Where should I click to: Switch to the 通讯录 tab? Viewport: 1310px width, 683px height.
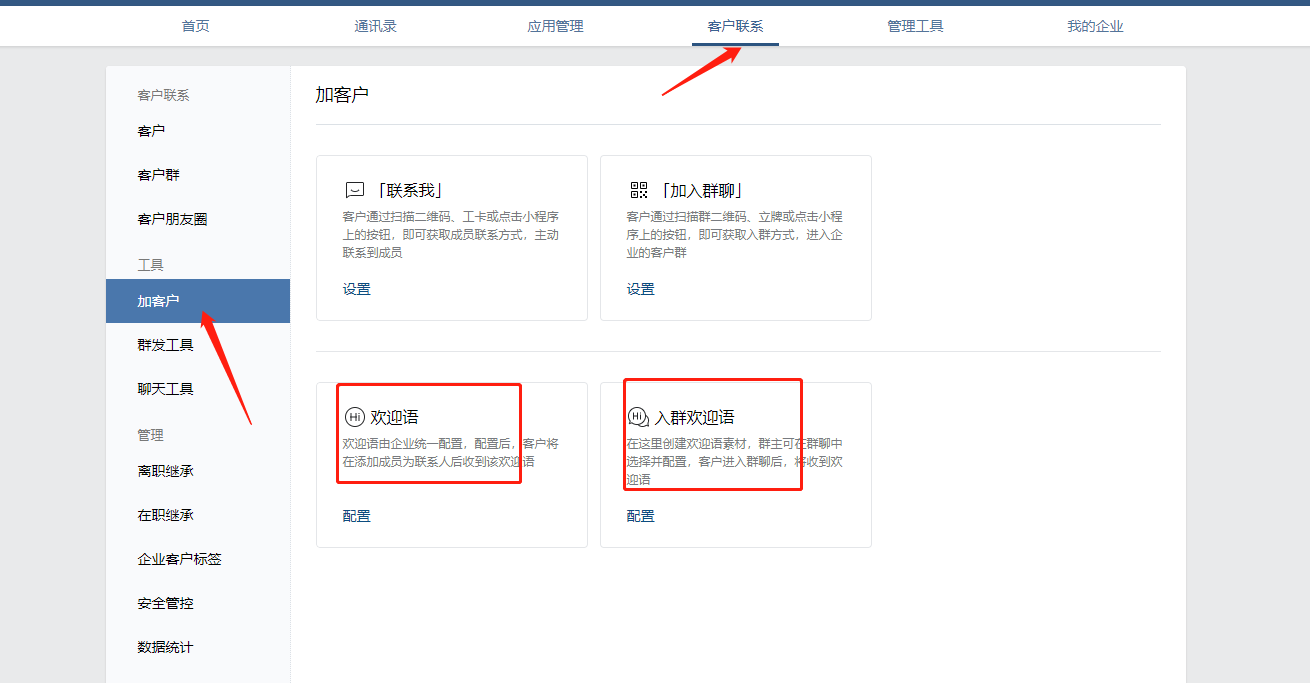click(375, 26)
